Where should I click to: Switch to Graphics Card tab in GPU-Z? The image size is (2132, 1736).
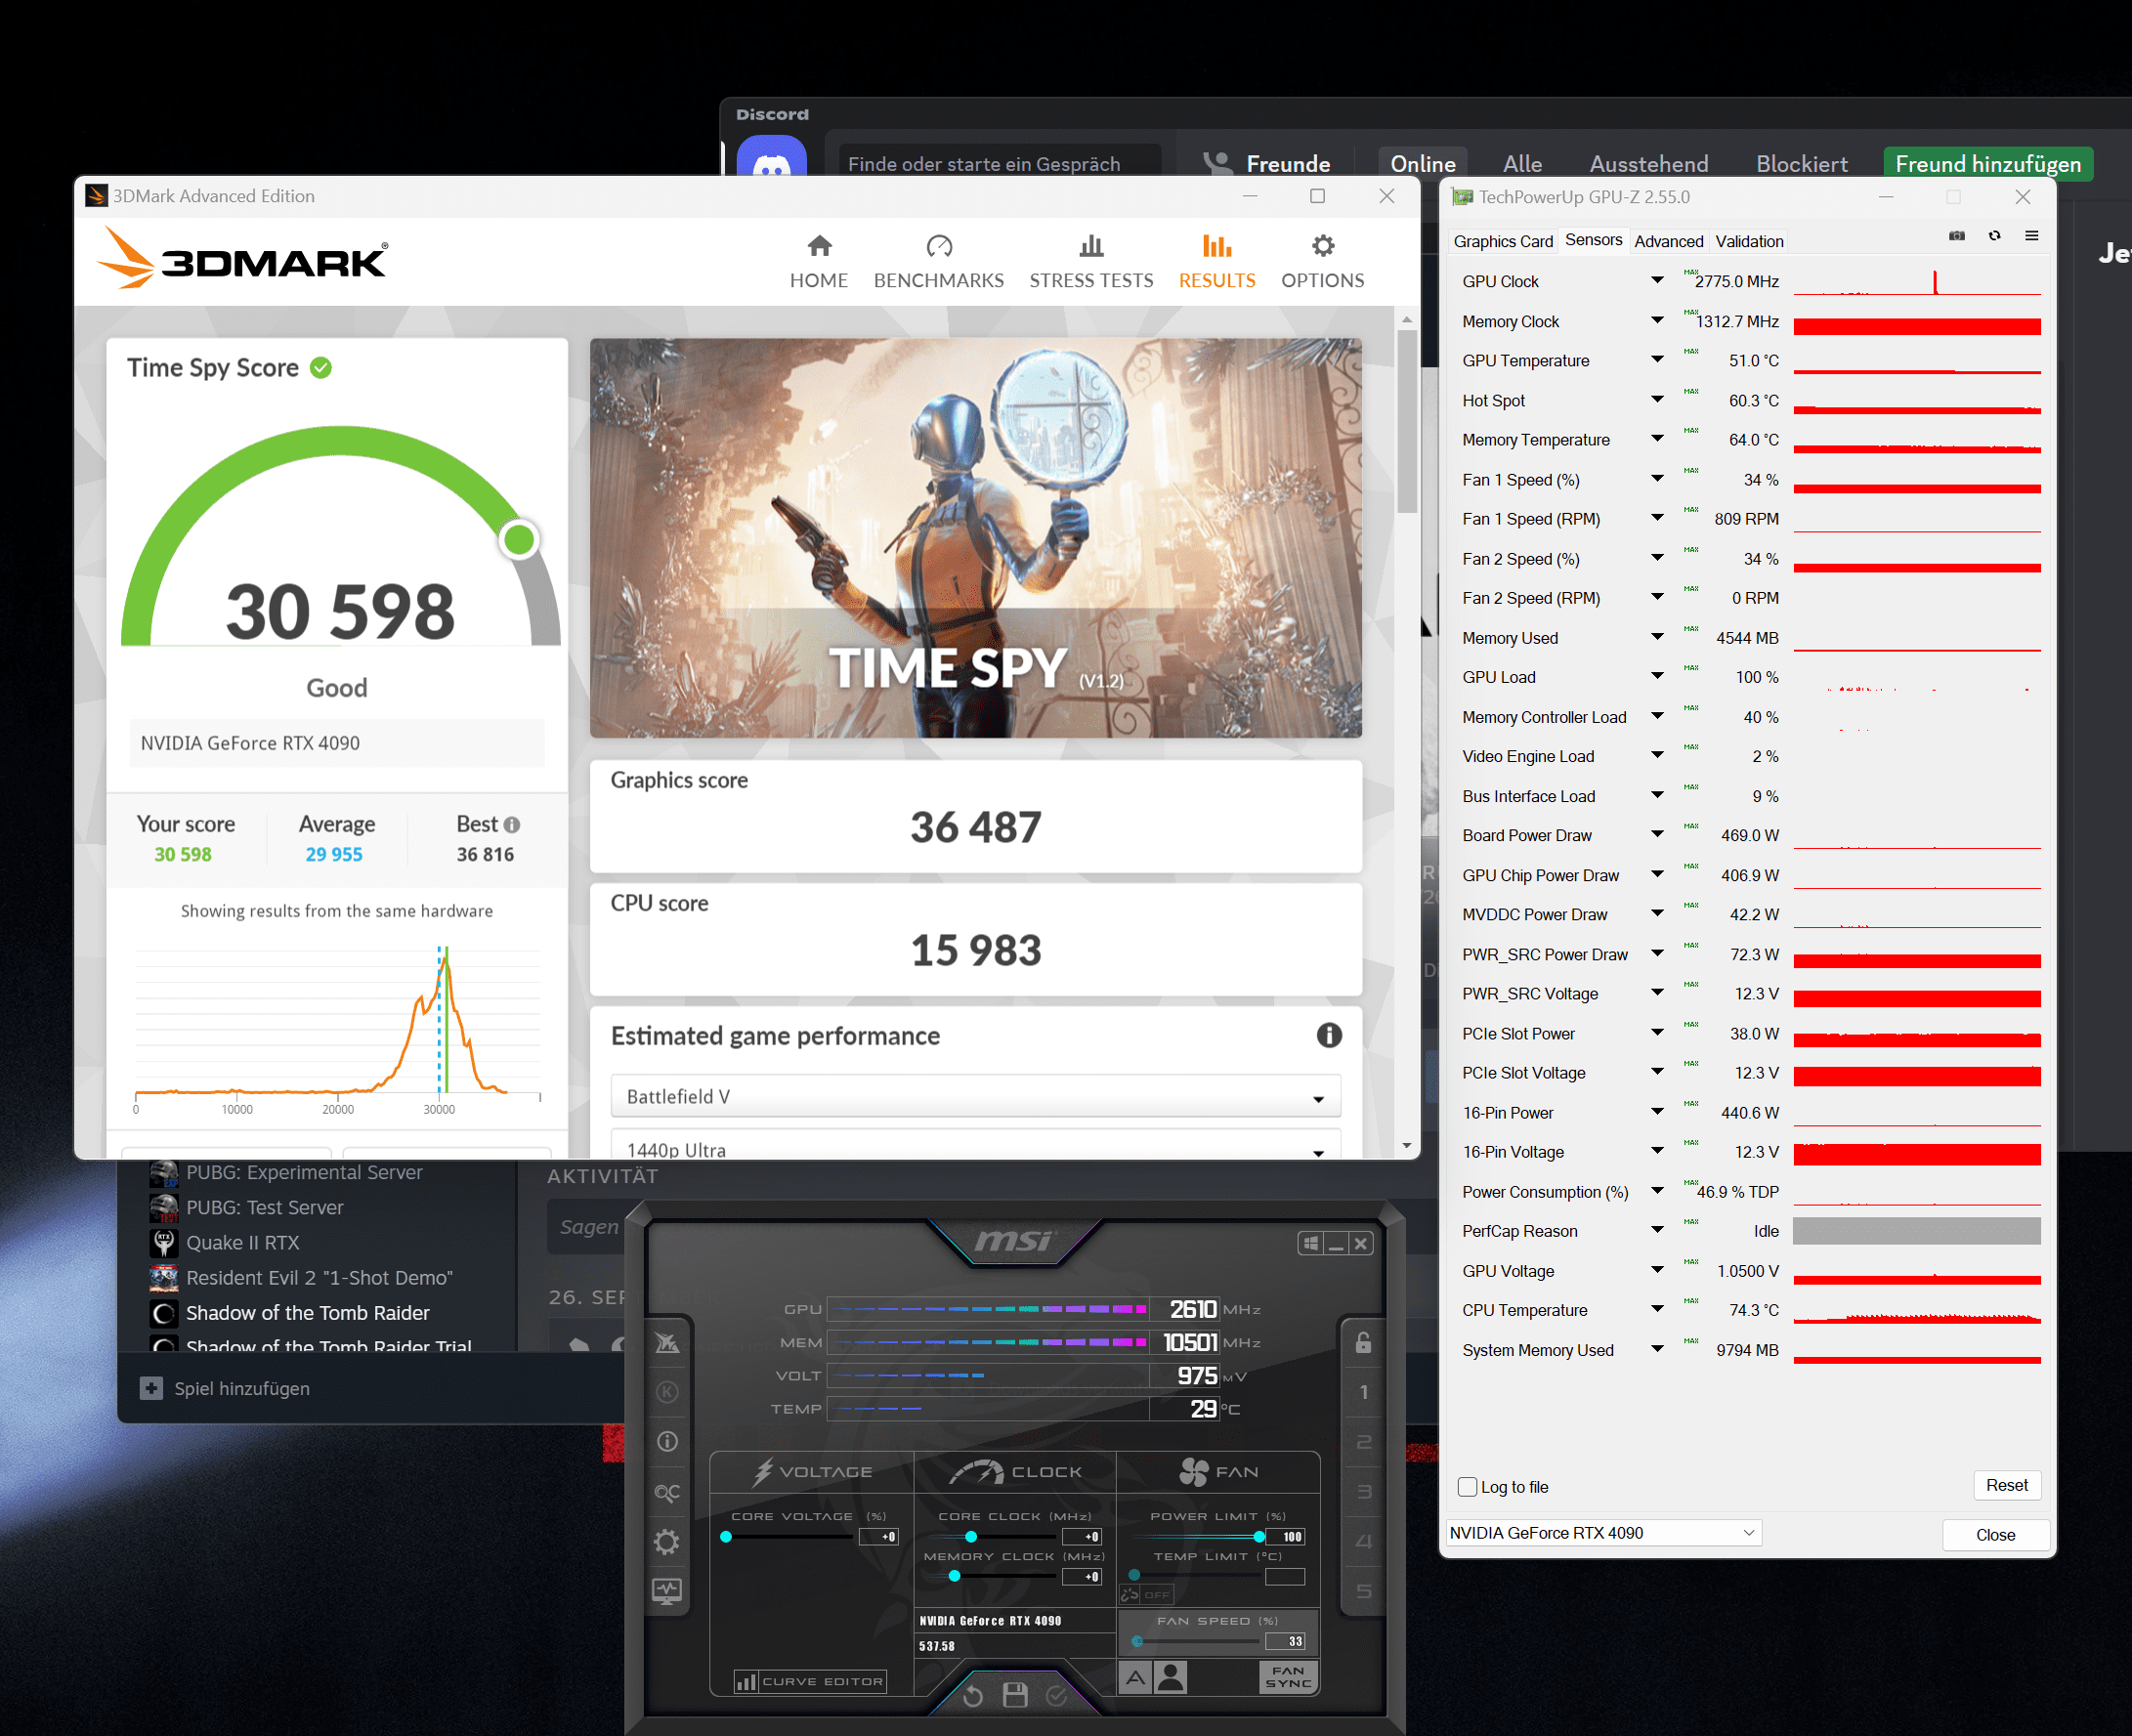pos(1503,241)
